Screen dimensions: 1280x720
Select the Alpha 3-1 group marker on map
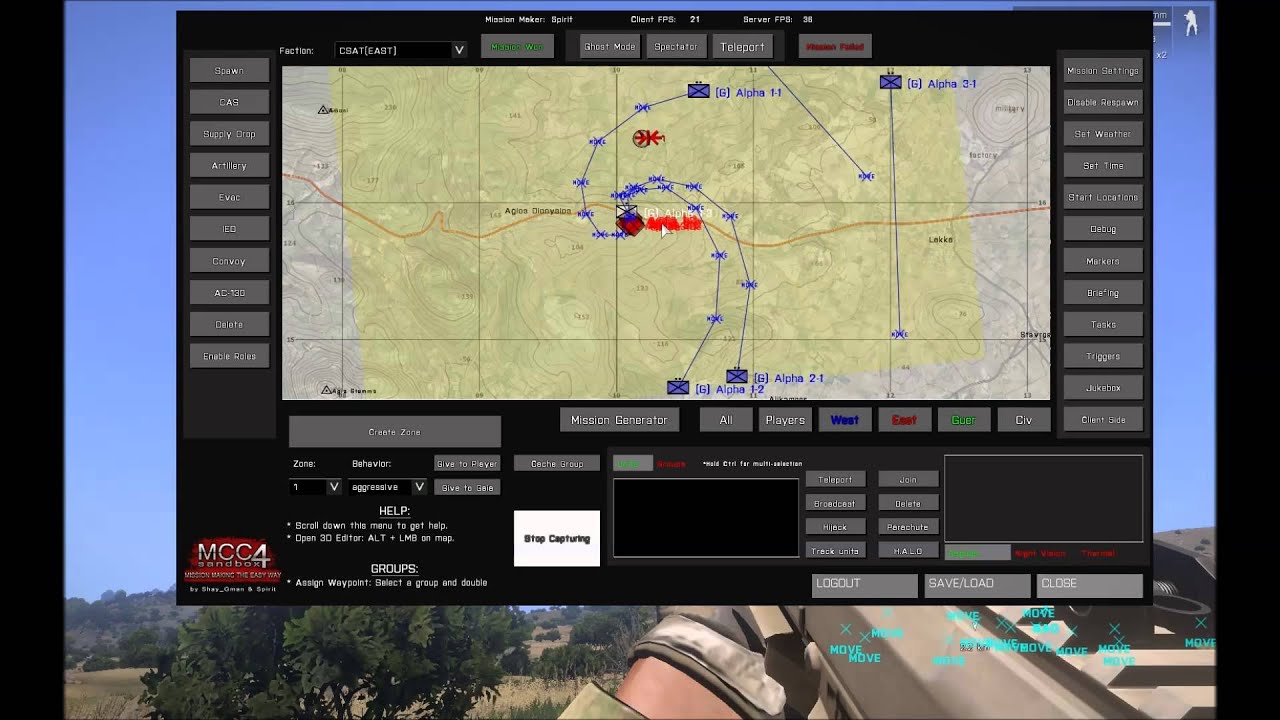point(890,82)
